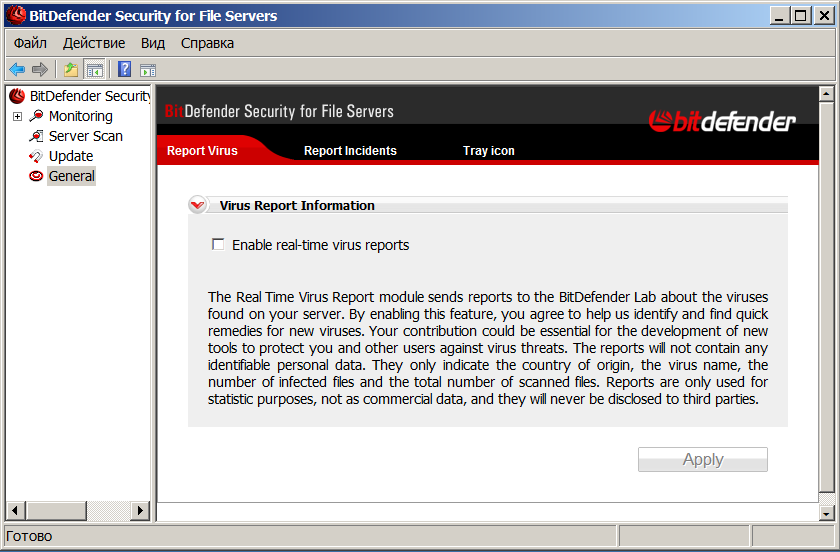Expand the Monitoring tree node
Image resolution: width=840 pixels, height=552 pixels.
tap(17, 116)
